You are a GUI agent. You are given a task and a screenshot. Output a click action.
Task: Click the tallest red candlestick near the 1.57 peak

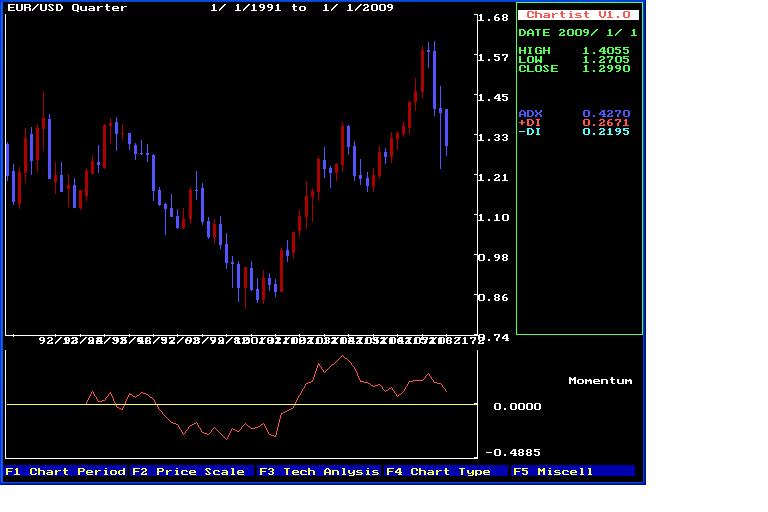(422, 70)
